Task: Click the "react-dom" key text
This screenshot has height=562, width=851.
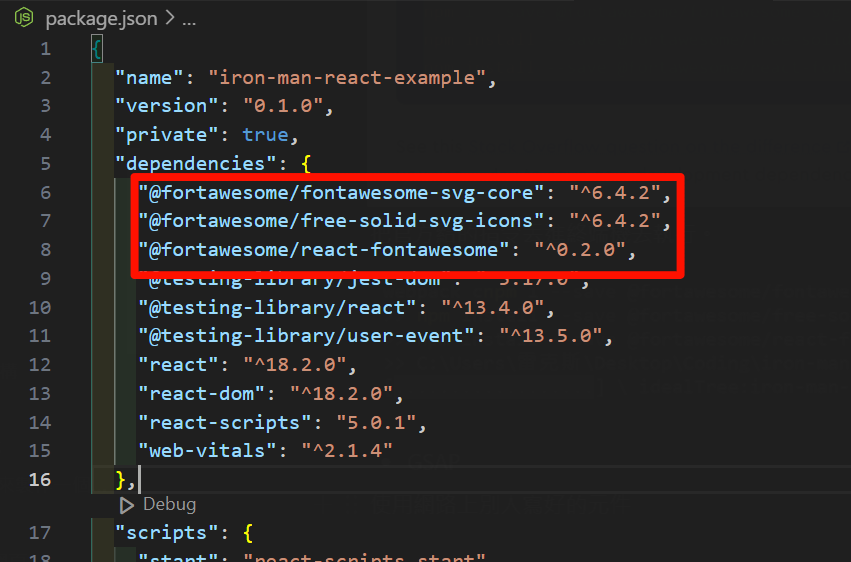Action: tap(202, 393)
